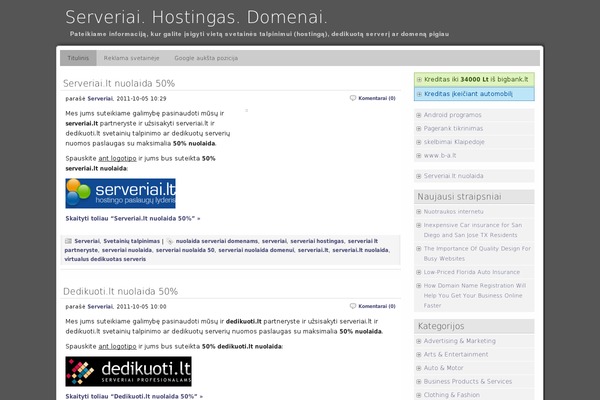
Task: Read more: Skaityti toliau Serveriai.lt nuolaida 50%
Action: point(133,219)
